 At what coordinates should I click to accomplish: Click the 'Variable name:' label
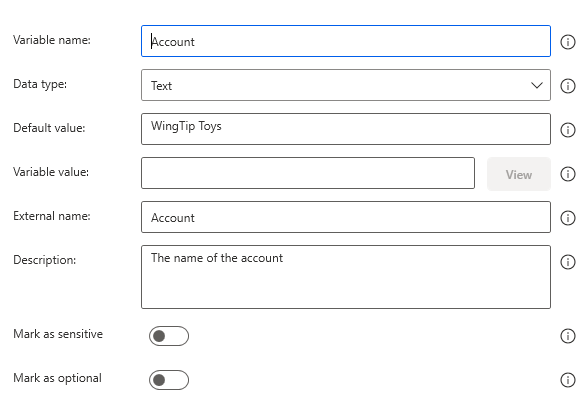(52, 40)
